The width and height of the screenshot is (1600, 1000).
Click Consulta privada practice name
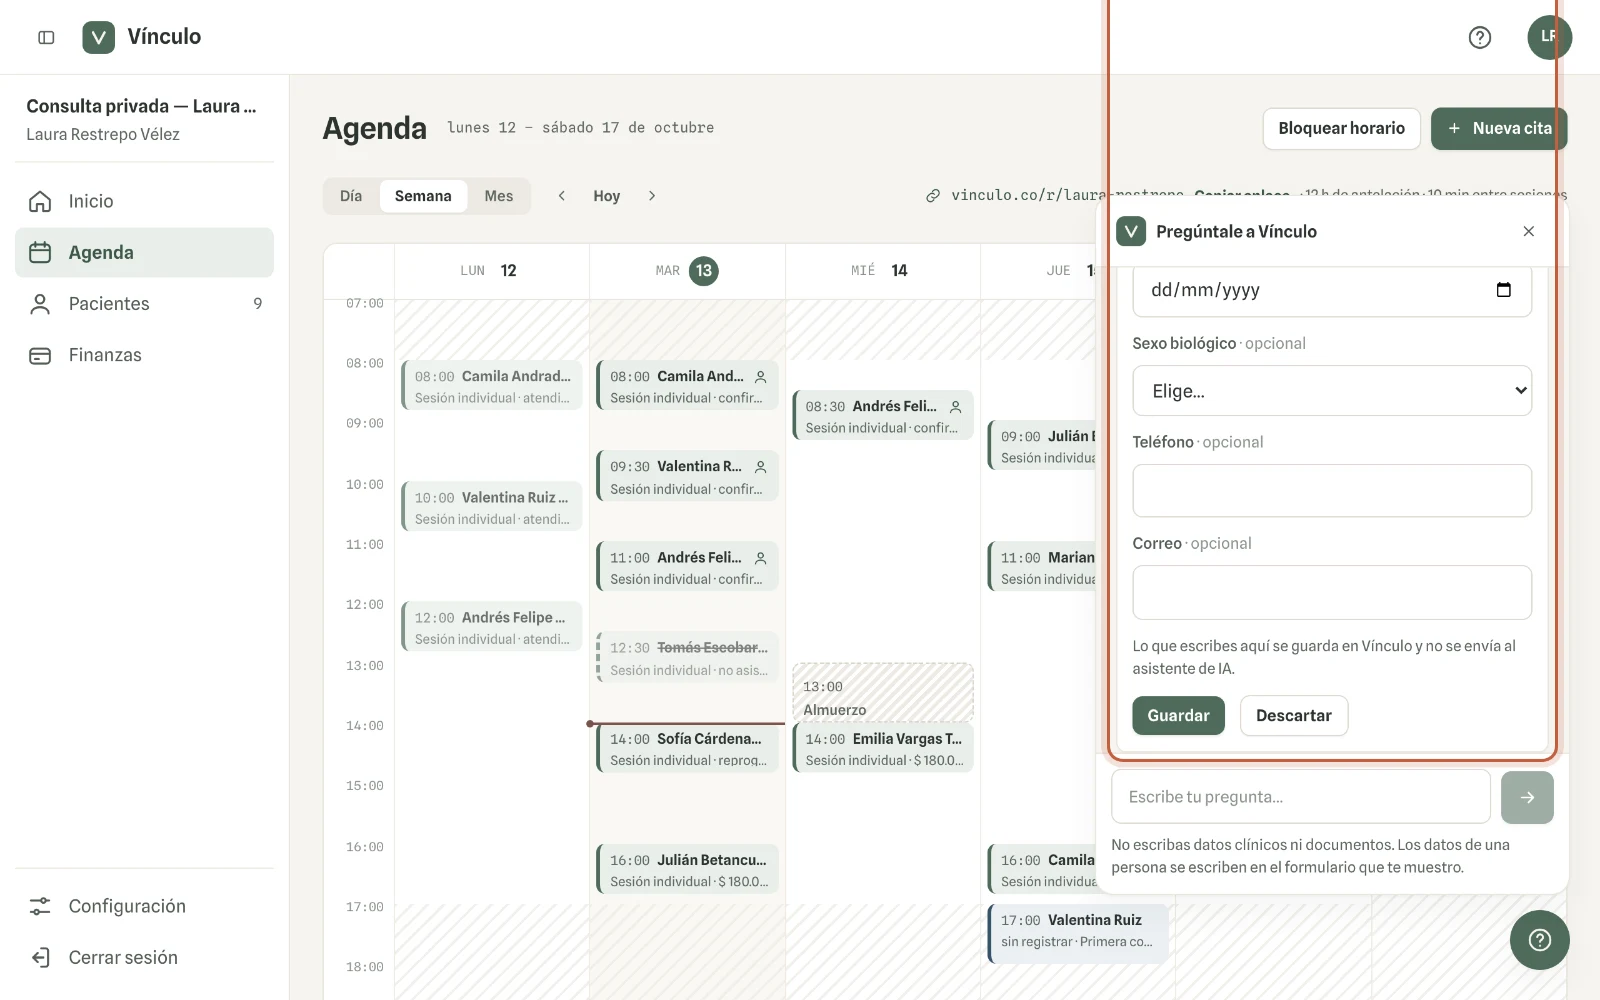pyautogui.click(x=141, y=106)
